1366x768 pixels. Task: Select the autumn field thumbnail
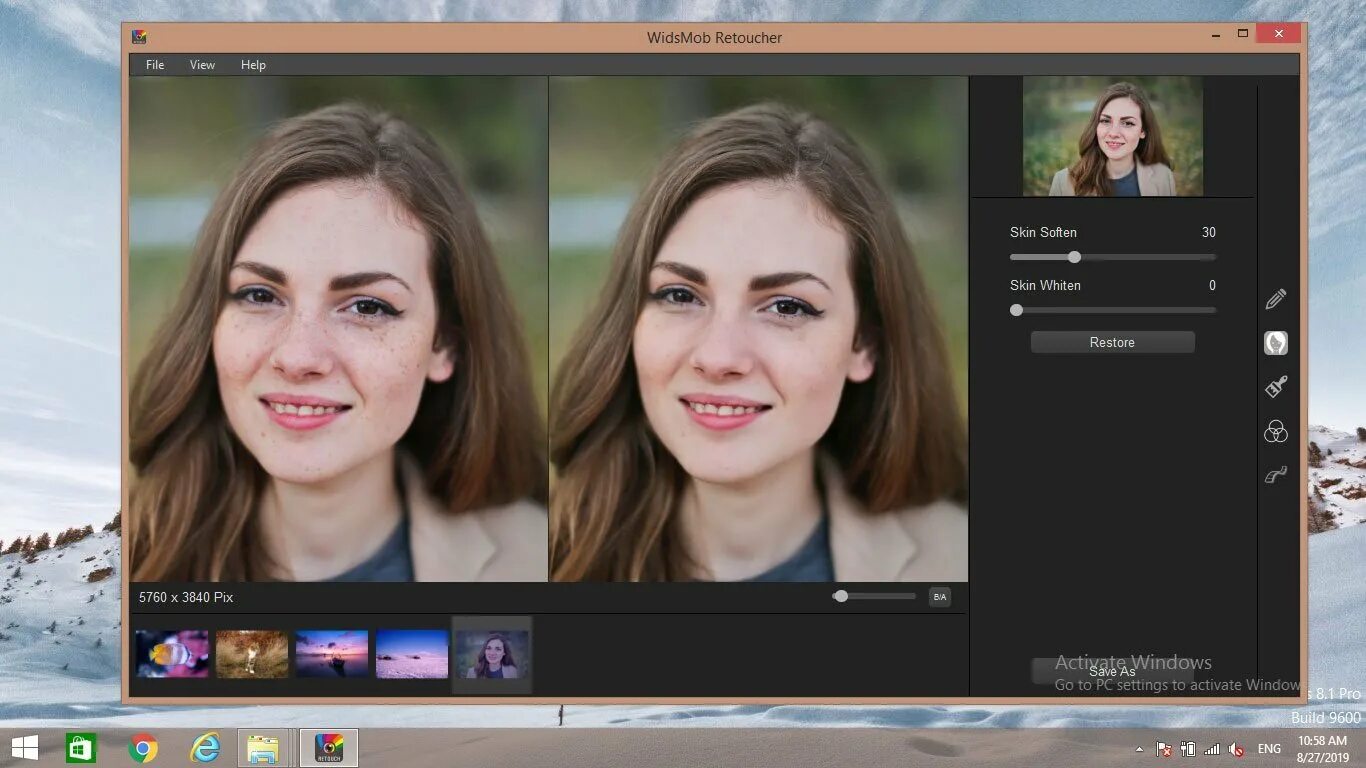[x=252, y=654]
